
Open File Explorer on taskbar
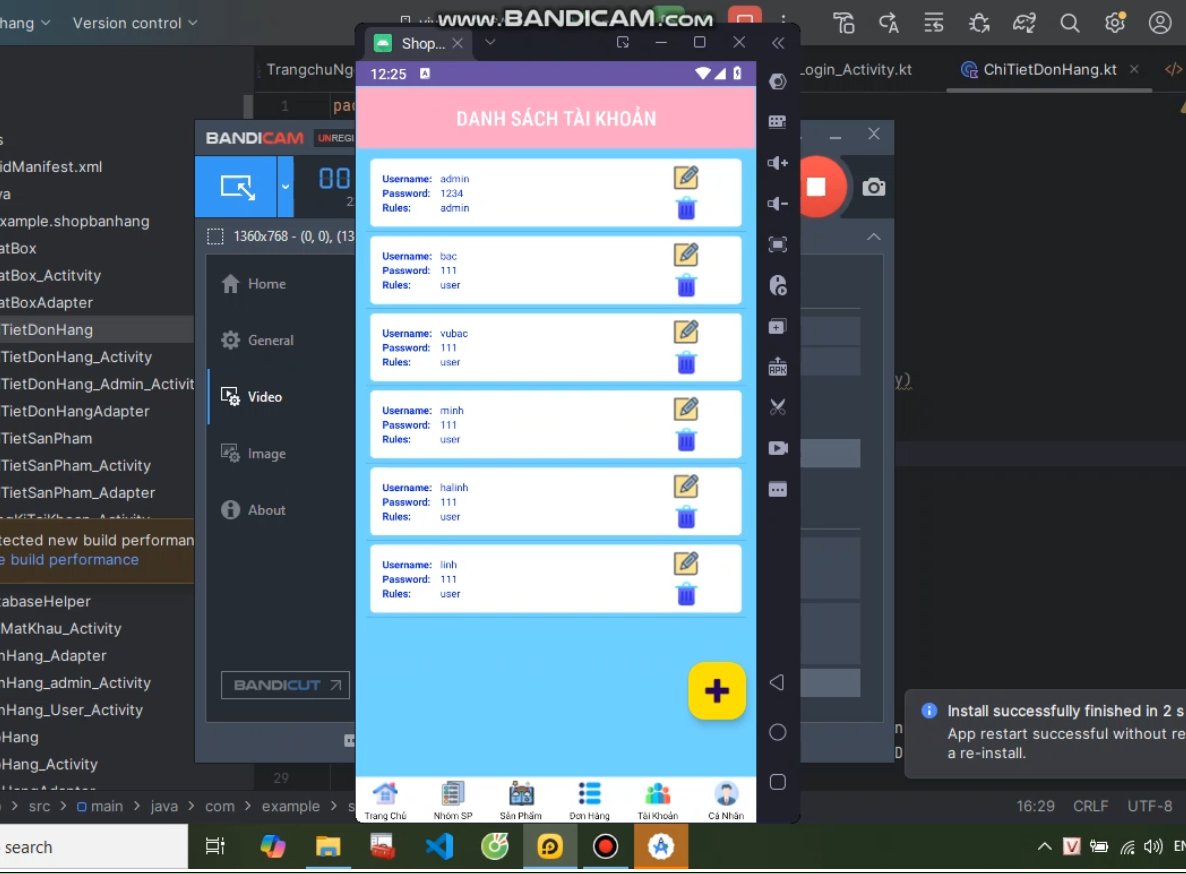[x=328, y=847]
